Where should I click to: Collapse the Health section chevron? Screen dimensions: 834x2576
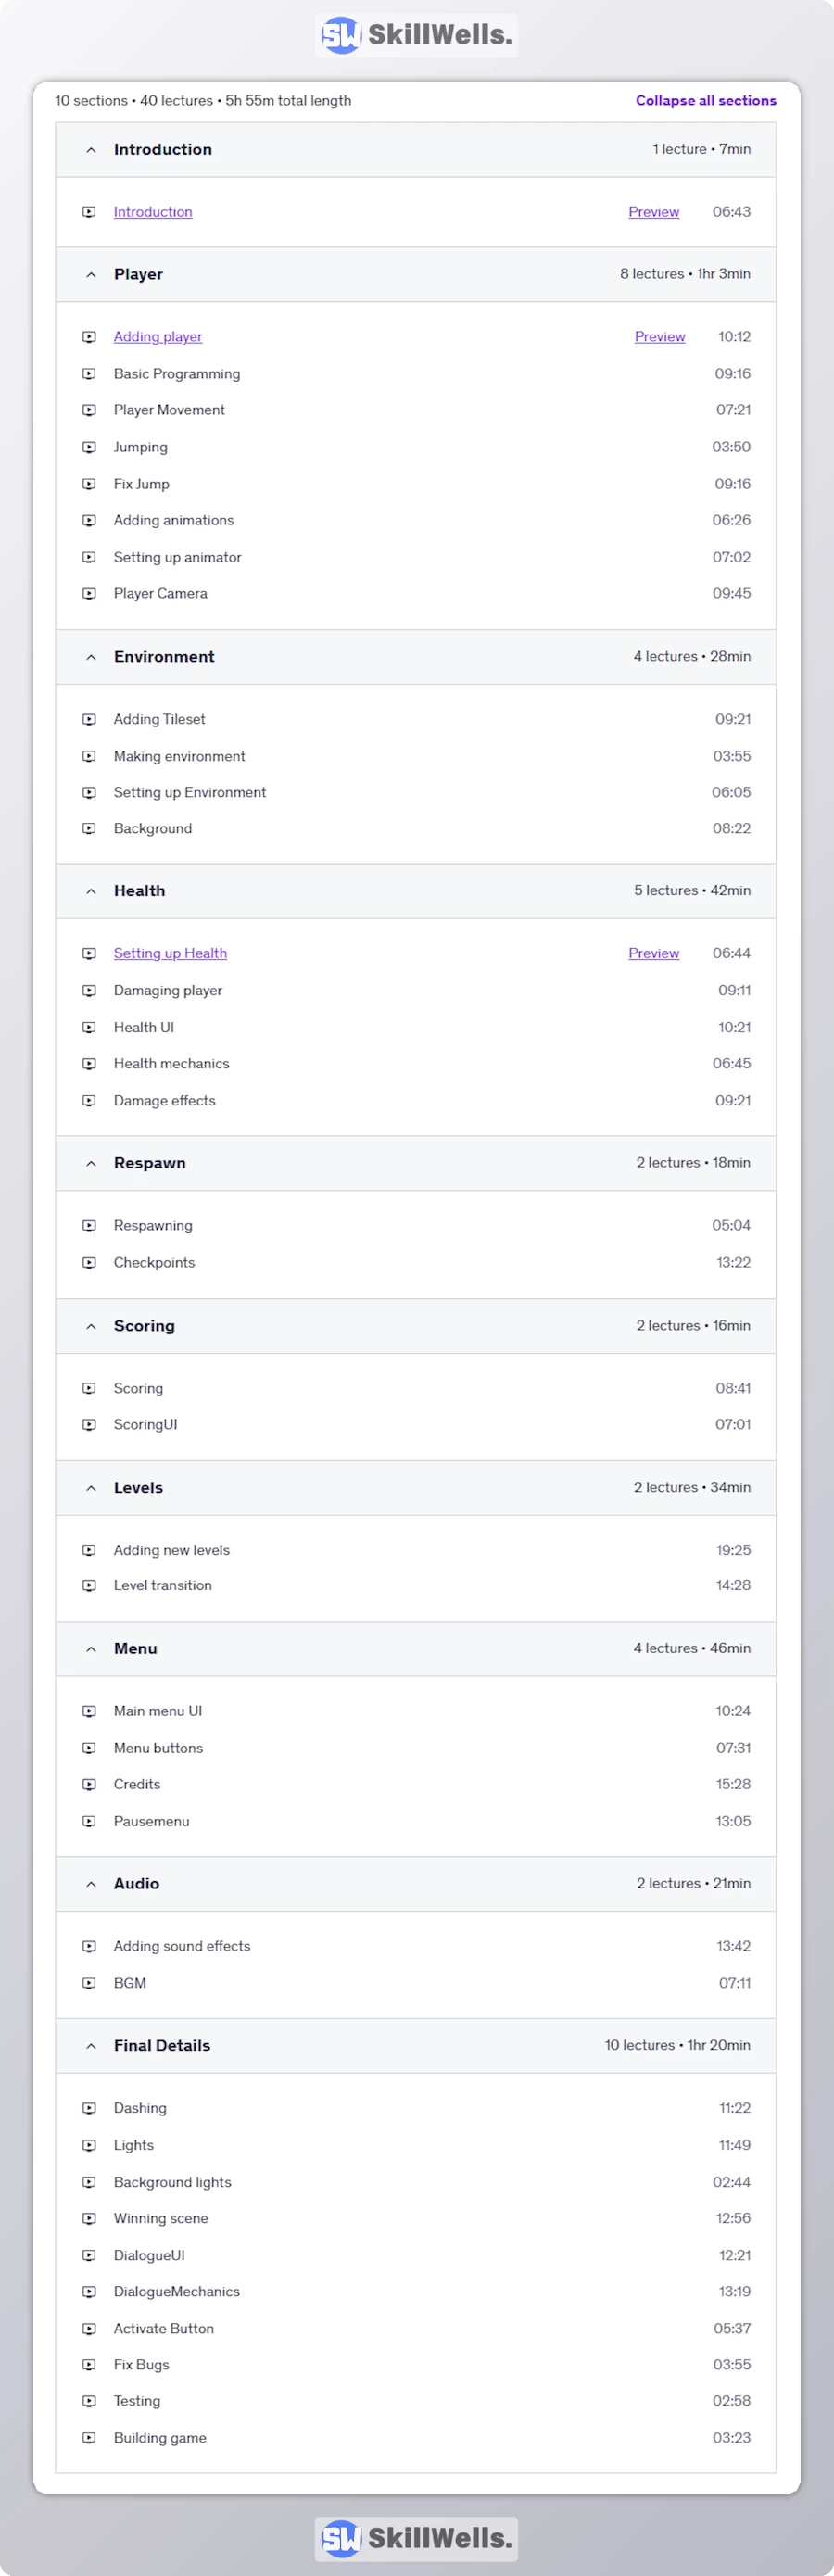[x=91, y=891]
